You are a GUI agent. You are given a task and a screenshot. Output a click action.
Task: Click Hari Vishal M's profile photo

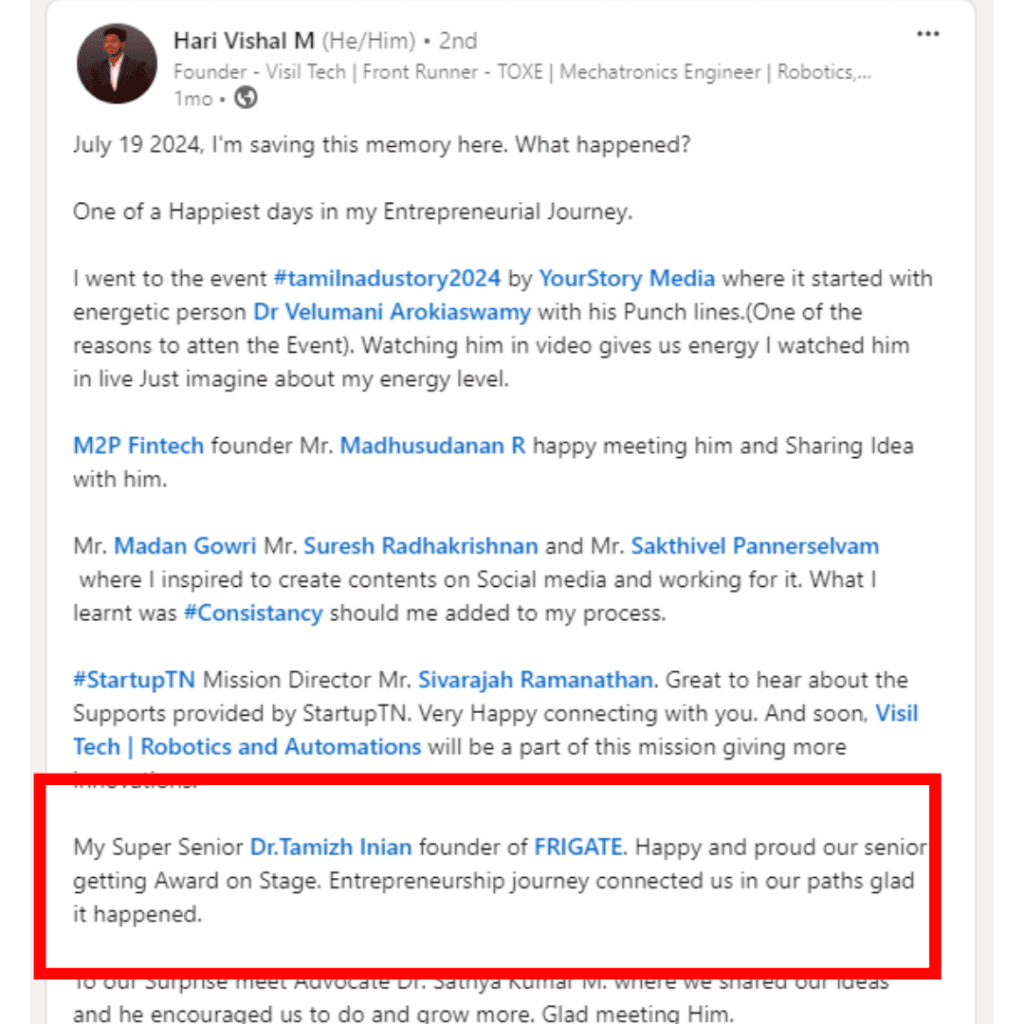117,63
